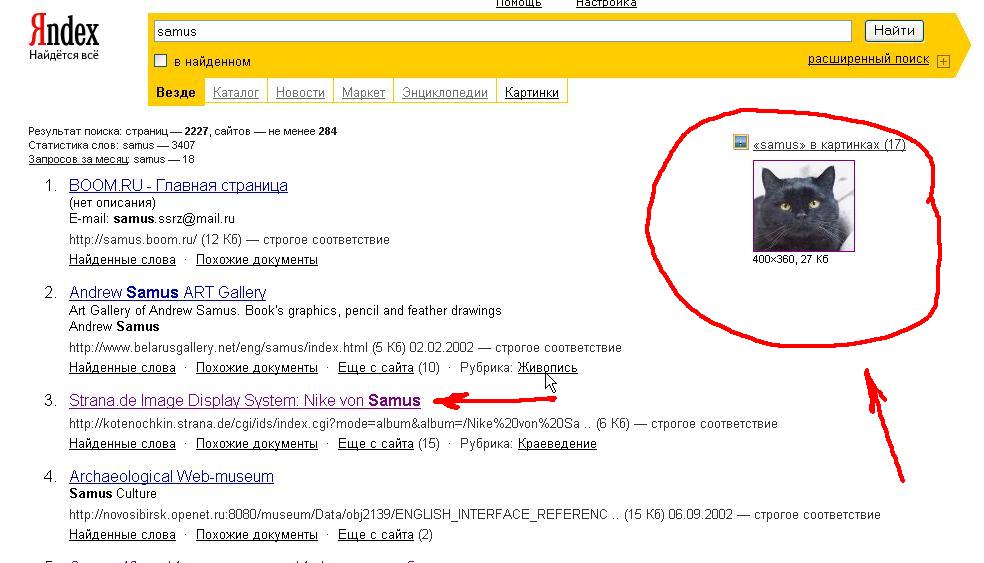The height and width of the screenshot is (563, 984).
Task: Open Еще с сайта (15) link
Action: coord(388,444)
